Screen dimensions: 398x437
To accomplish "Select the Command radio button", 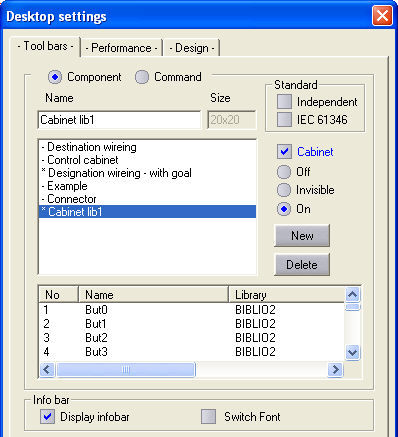I will point(142,77).
